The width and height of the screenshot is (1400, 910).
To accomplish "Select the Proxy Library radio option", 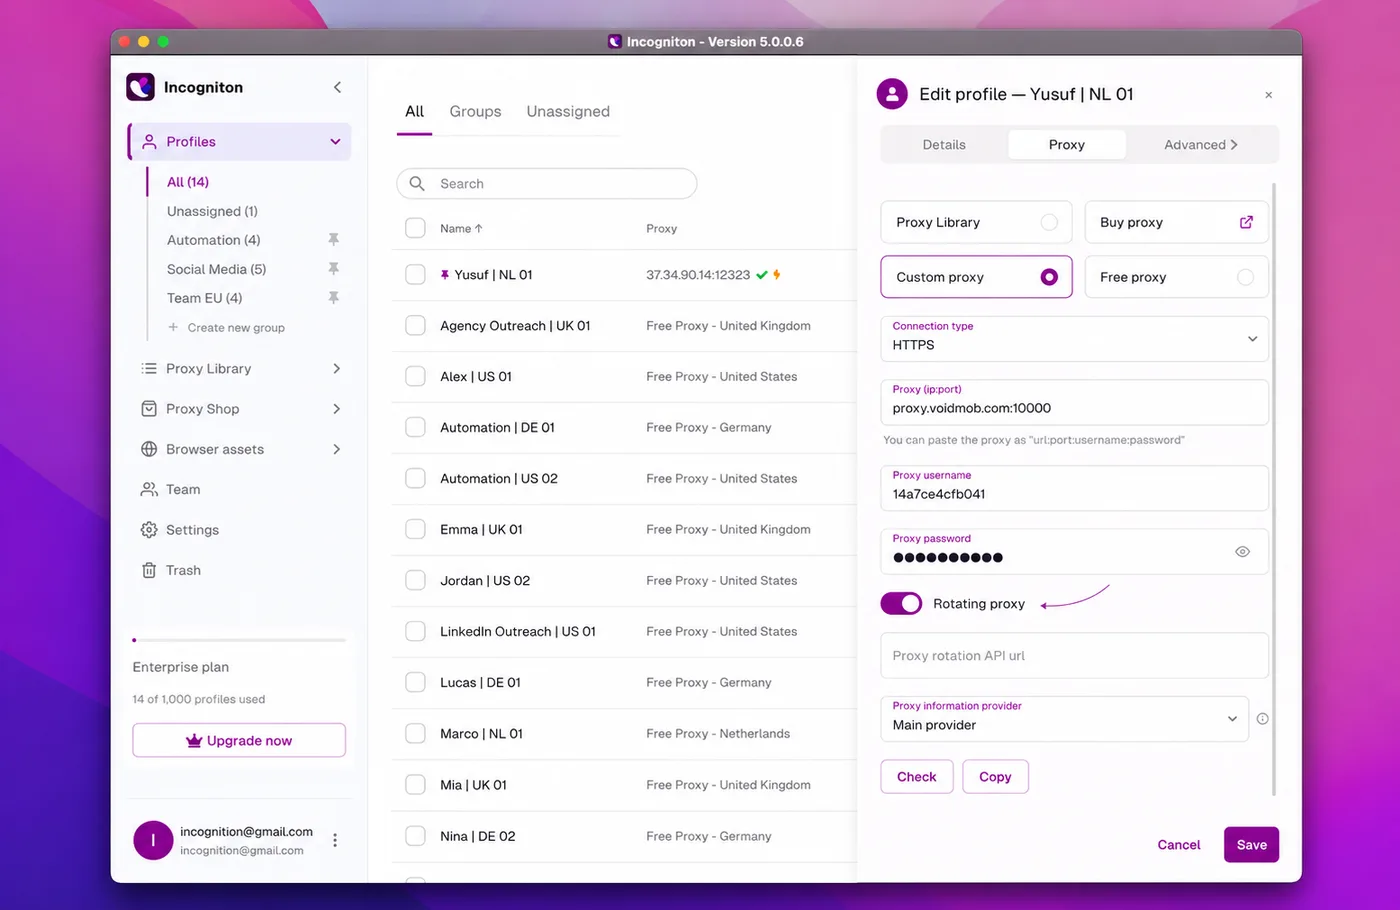I will point(1049,222).
